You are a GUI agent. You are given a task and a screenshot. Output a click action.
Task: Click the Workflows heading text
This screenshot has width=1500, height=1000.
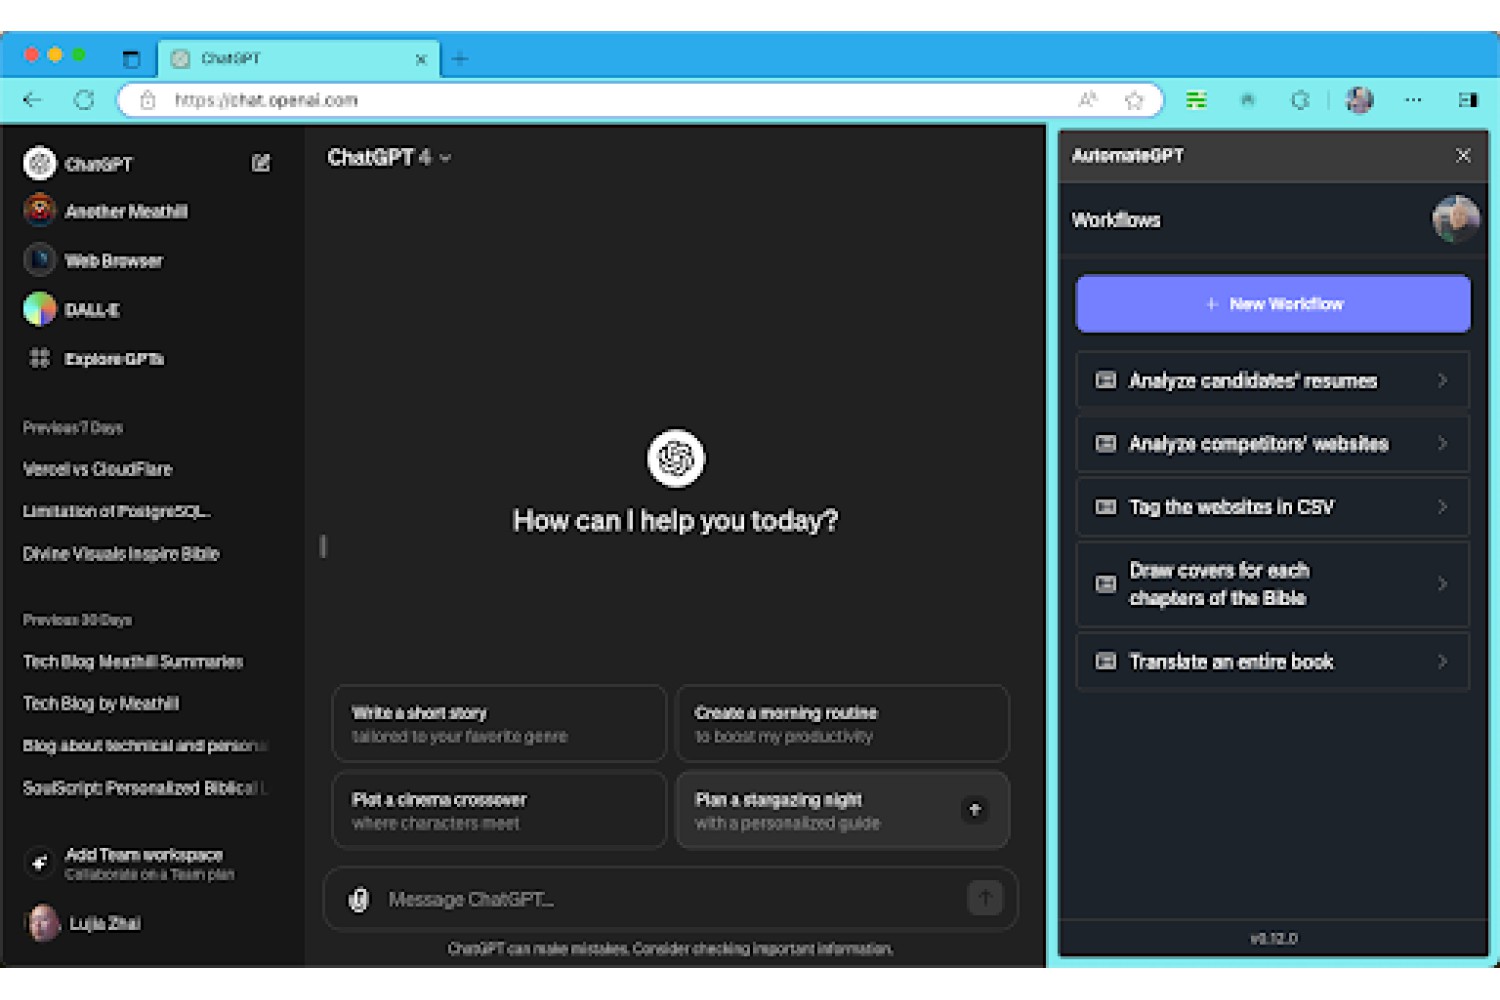click(x=1116, y=220)
